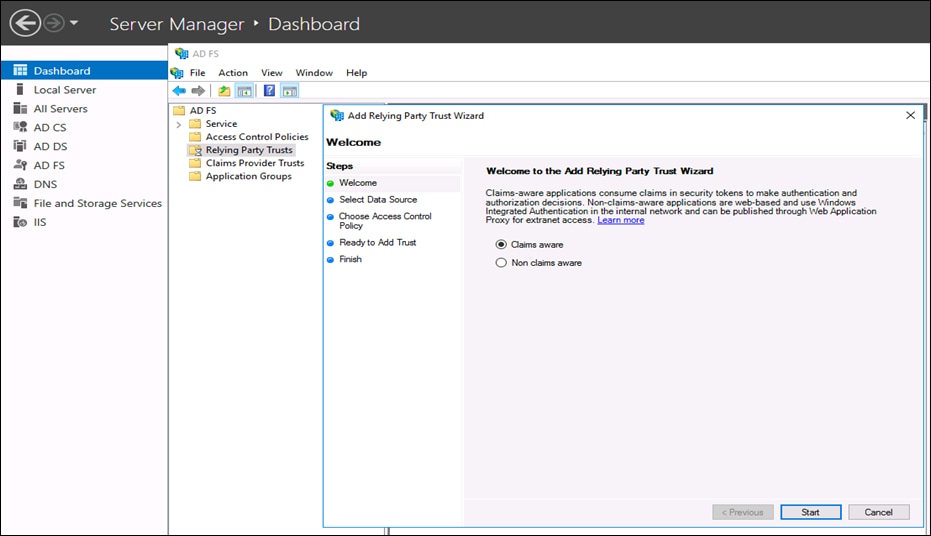Open the File menu
Image resolution: width=931 pixels, height=536 pixels.
coord(198,73)
